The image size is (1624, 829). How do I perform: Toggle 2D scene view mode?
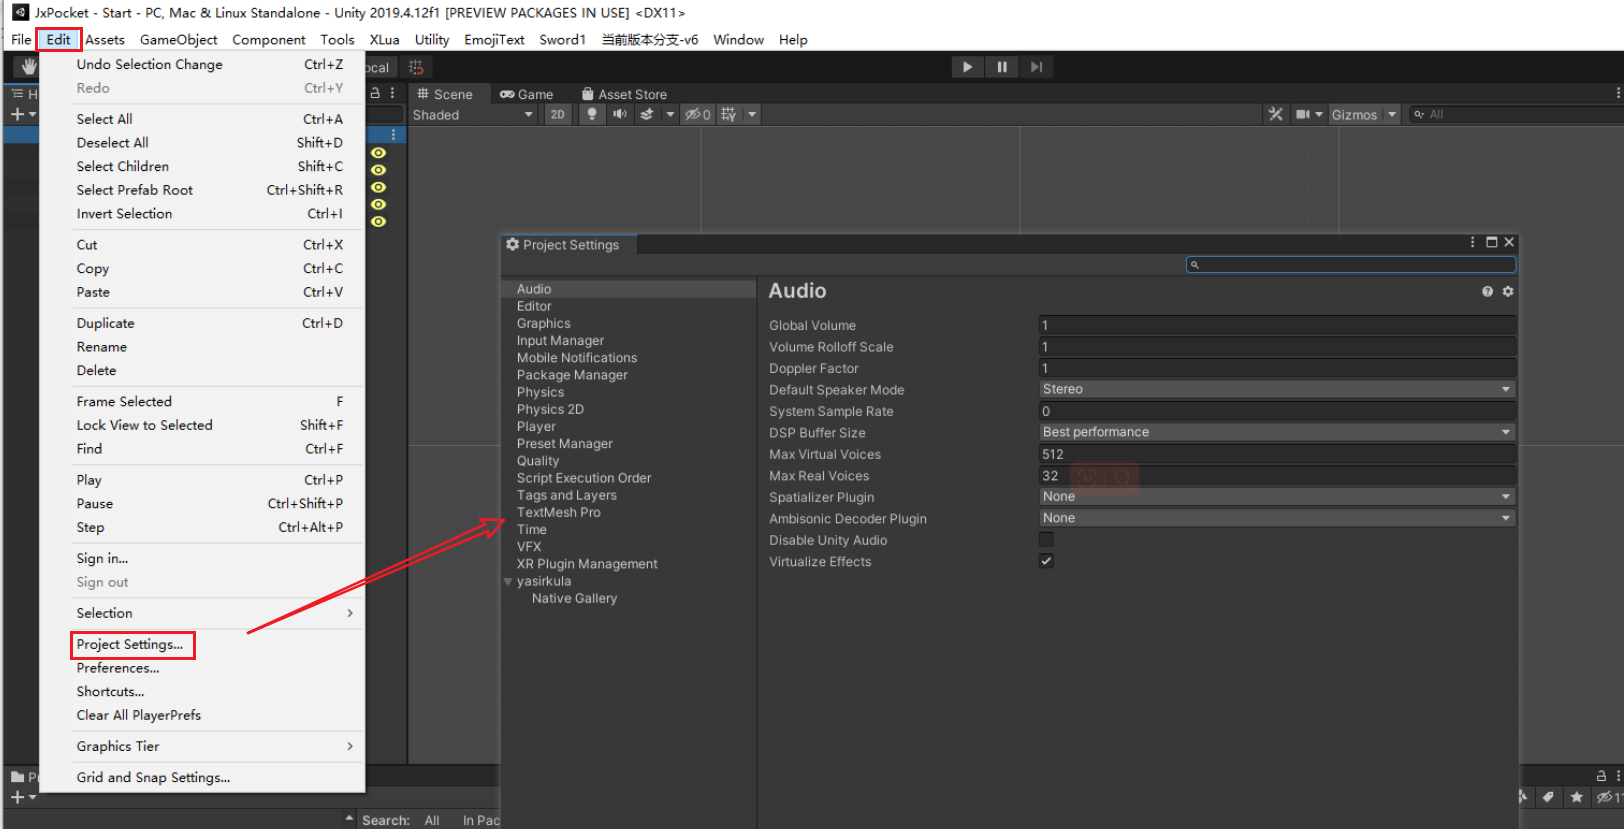557,114
